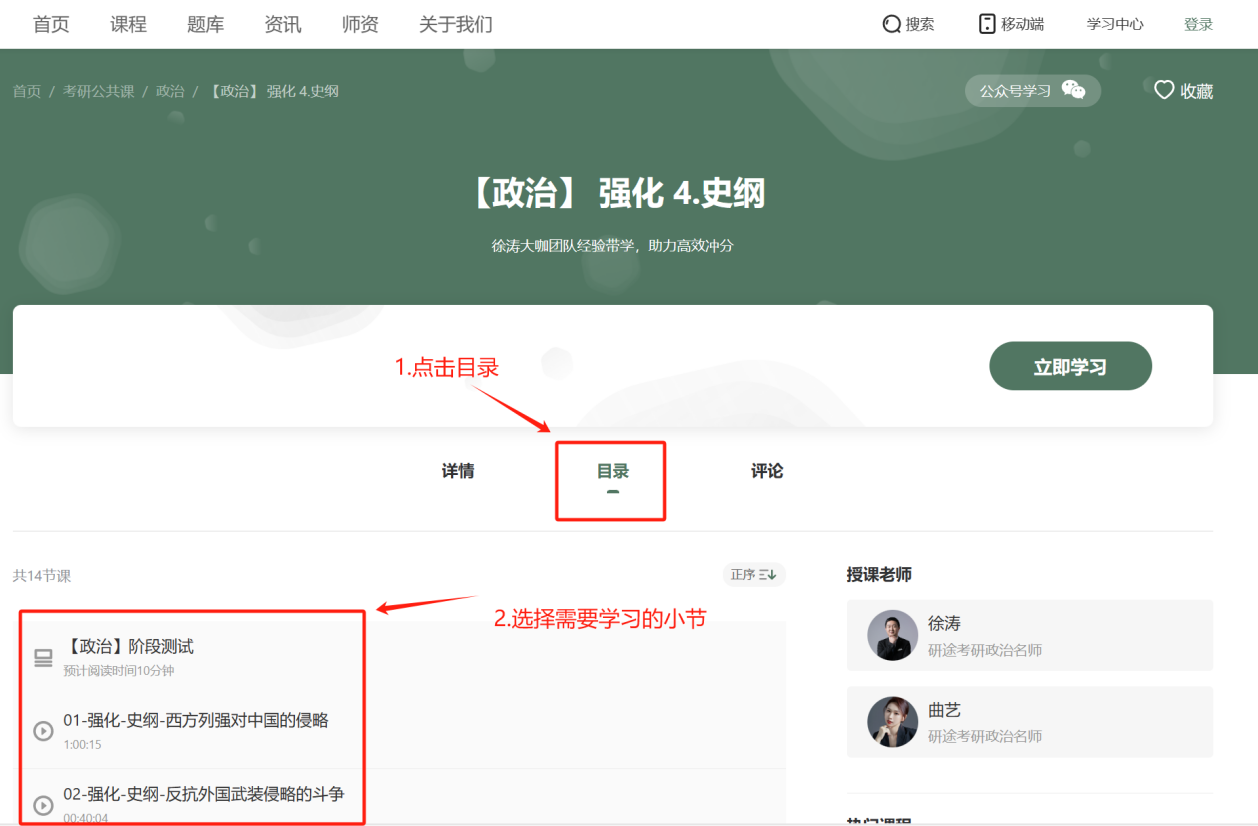The height and width of the screenshot is (826, 1258).
Task: Toggle the 正序 sort order
Action: click(754, 574)
